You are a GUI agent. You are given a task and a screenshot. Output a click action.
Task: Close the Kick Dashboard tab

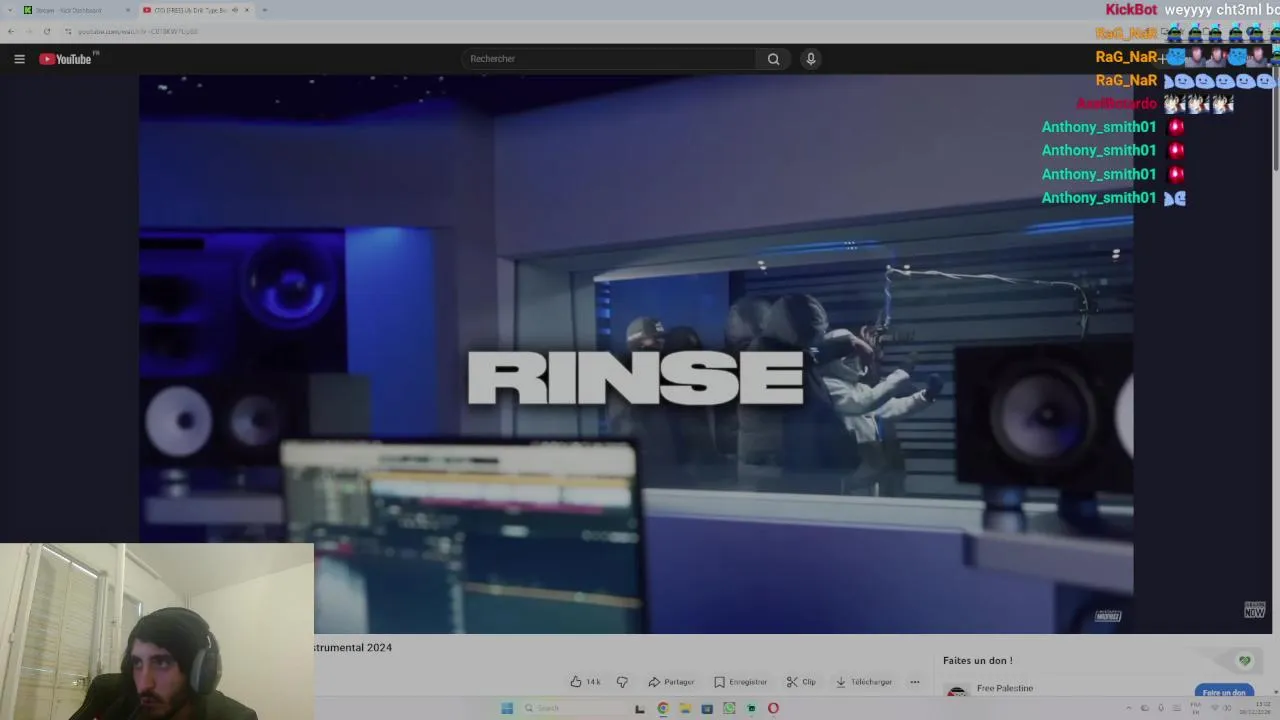pos(128,10)
